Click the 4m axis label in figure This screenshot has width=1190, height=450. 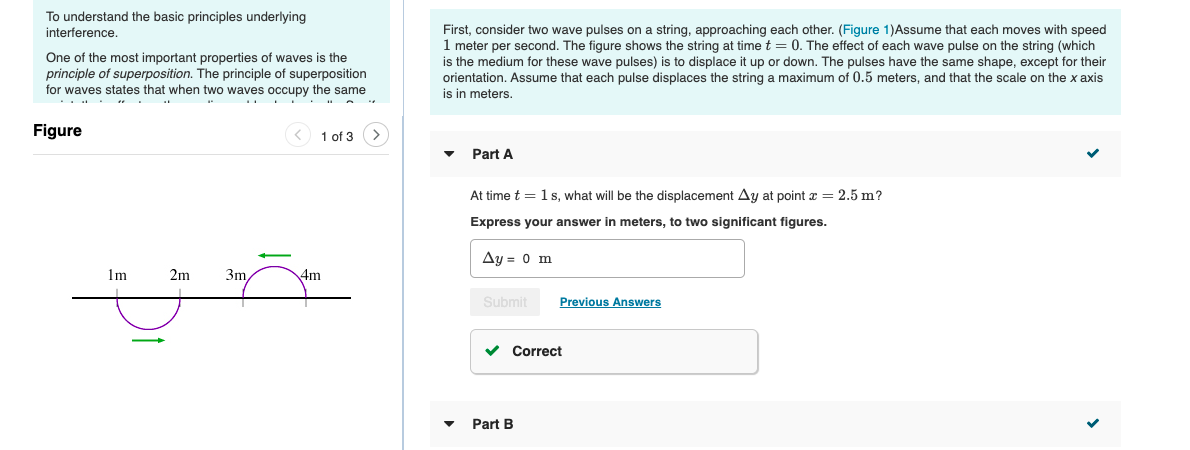(x=311, y=274)
